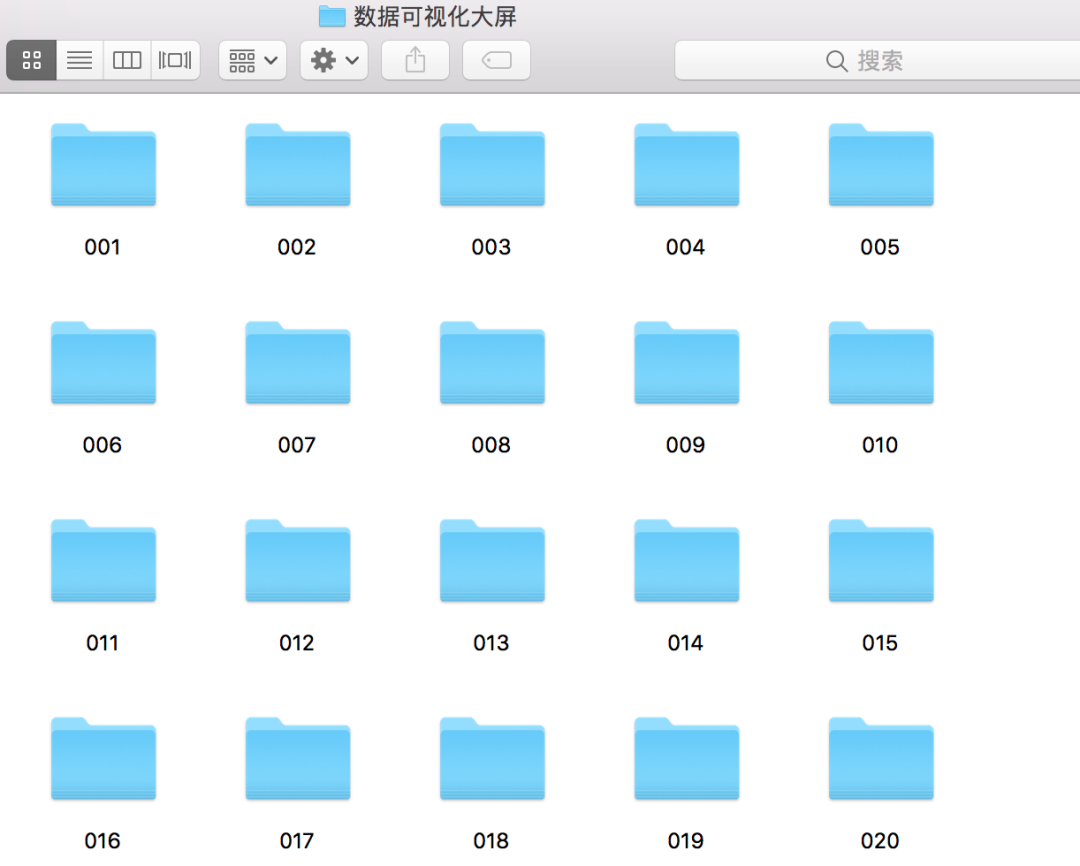1080x866 pixels.
Task: Click the folder name label 003
Action: point(491,247)
